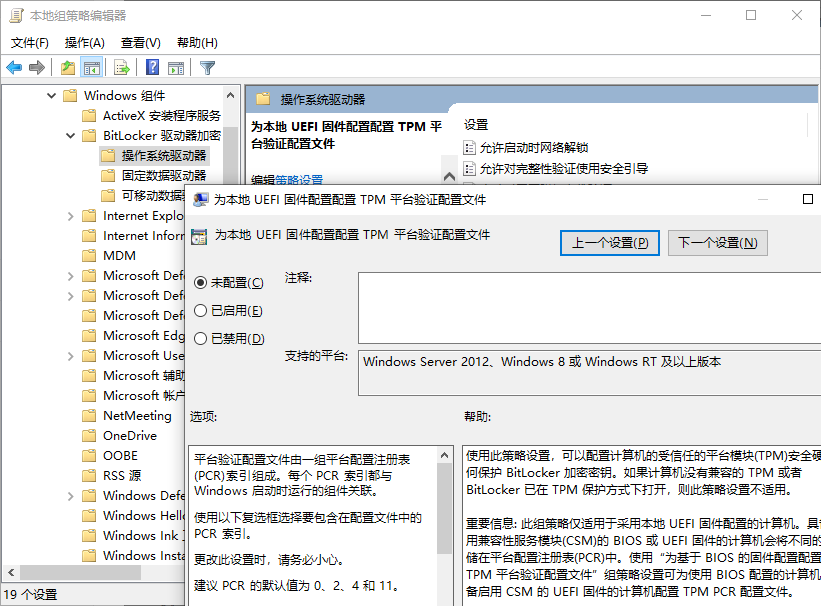
Task: Open help via the blue question mark icon
Action: [x=152, y=68]
